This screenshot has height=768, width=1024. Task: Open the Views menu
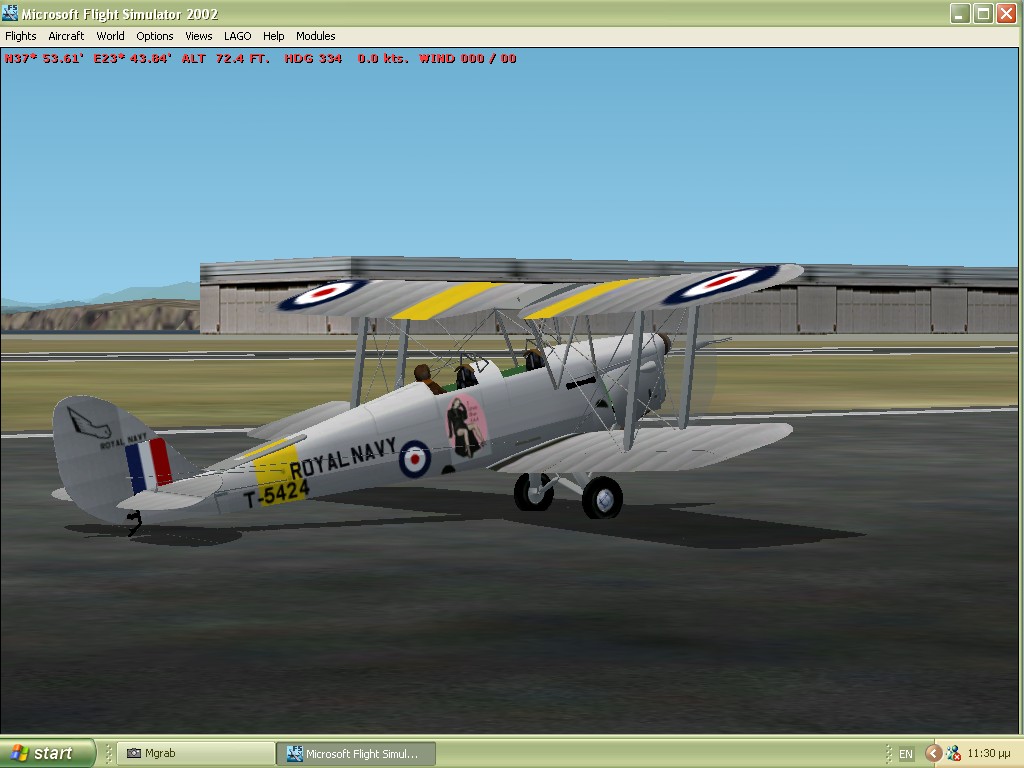coord(199,36)
